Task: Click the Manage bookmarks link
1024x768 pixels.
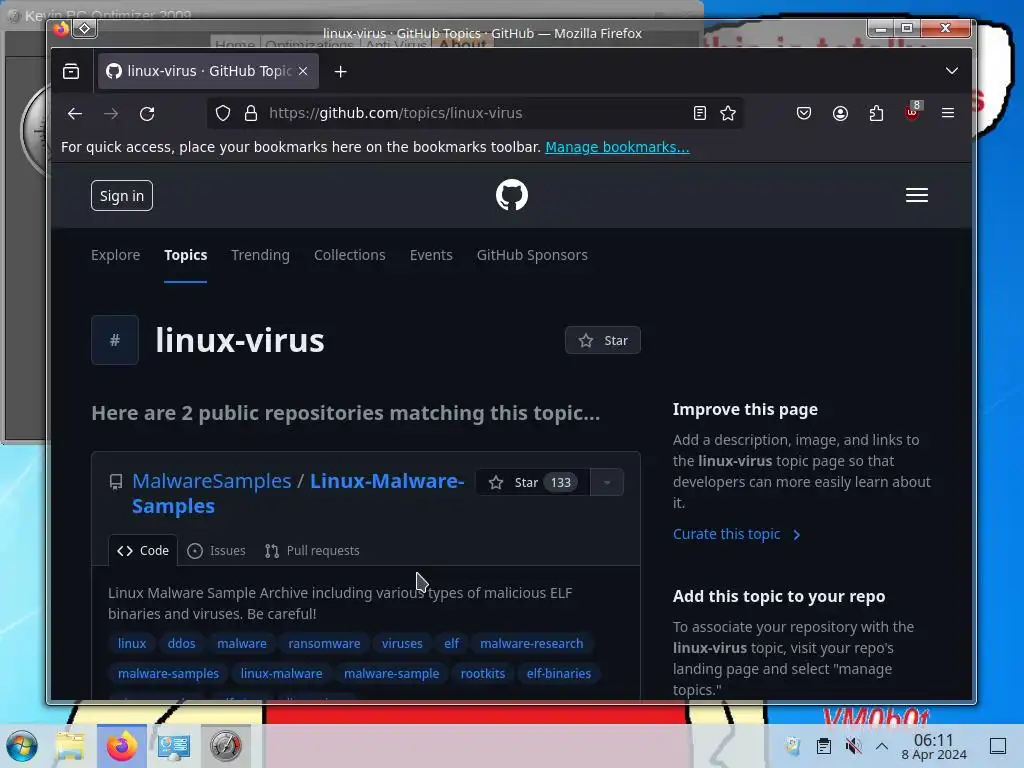Action: coord(617,147)
